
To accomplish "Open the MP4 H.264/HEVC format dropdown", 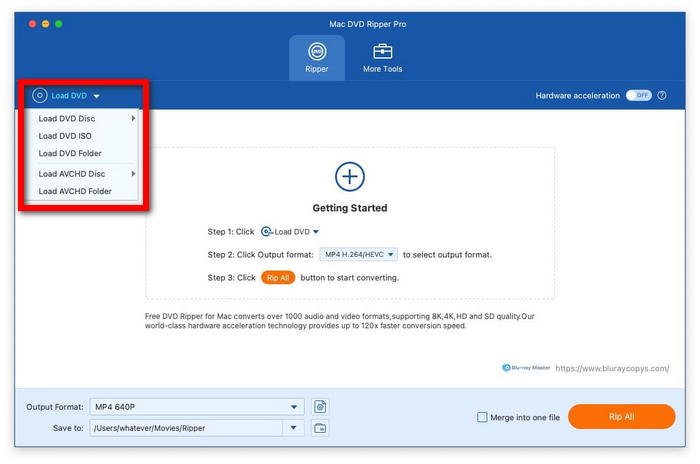I will click(x=359, y=255).
